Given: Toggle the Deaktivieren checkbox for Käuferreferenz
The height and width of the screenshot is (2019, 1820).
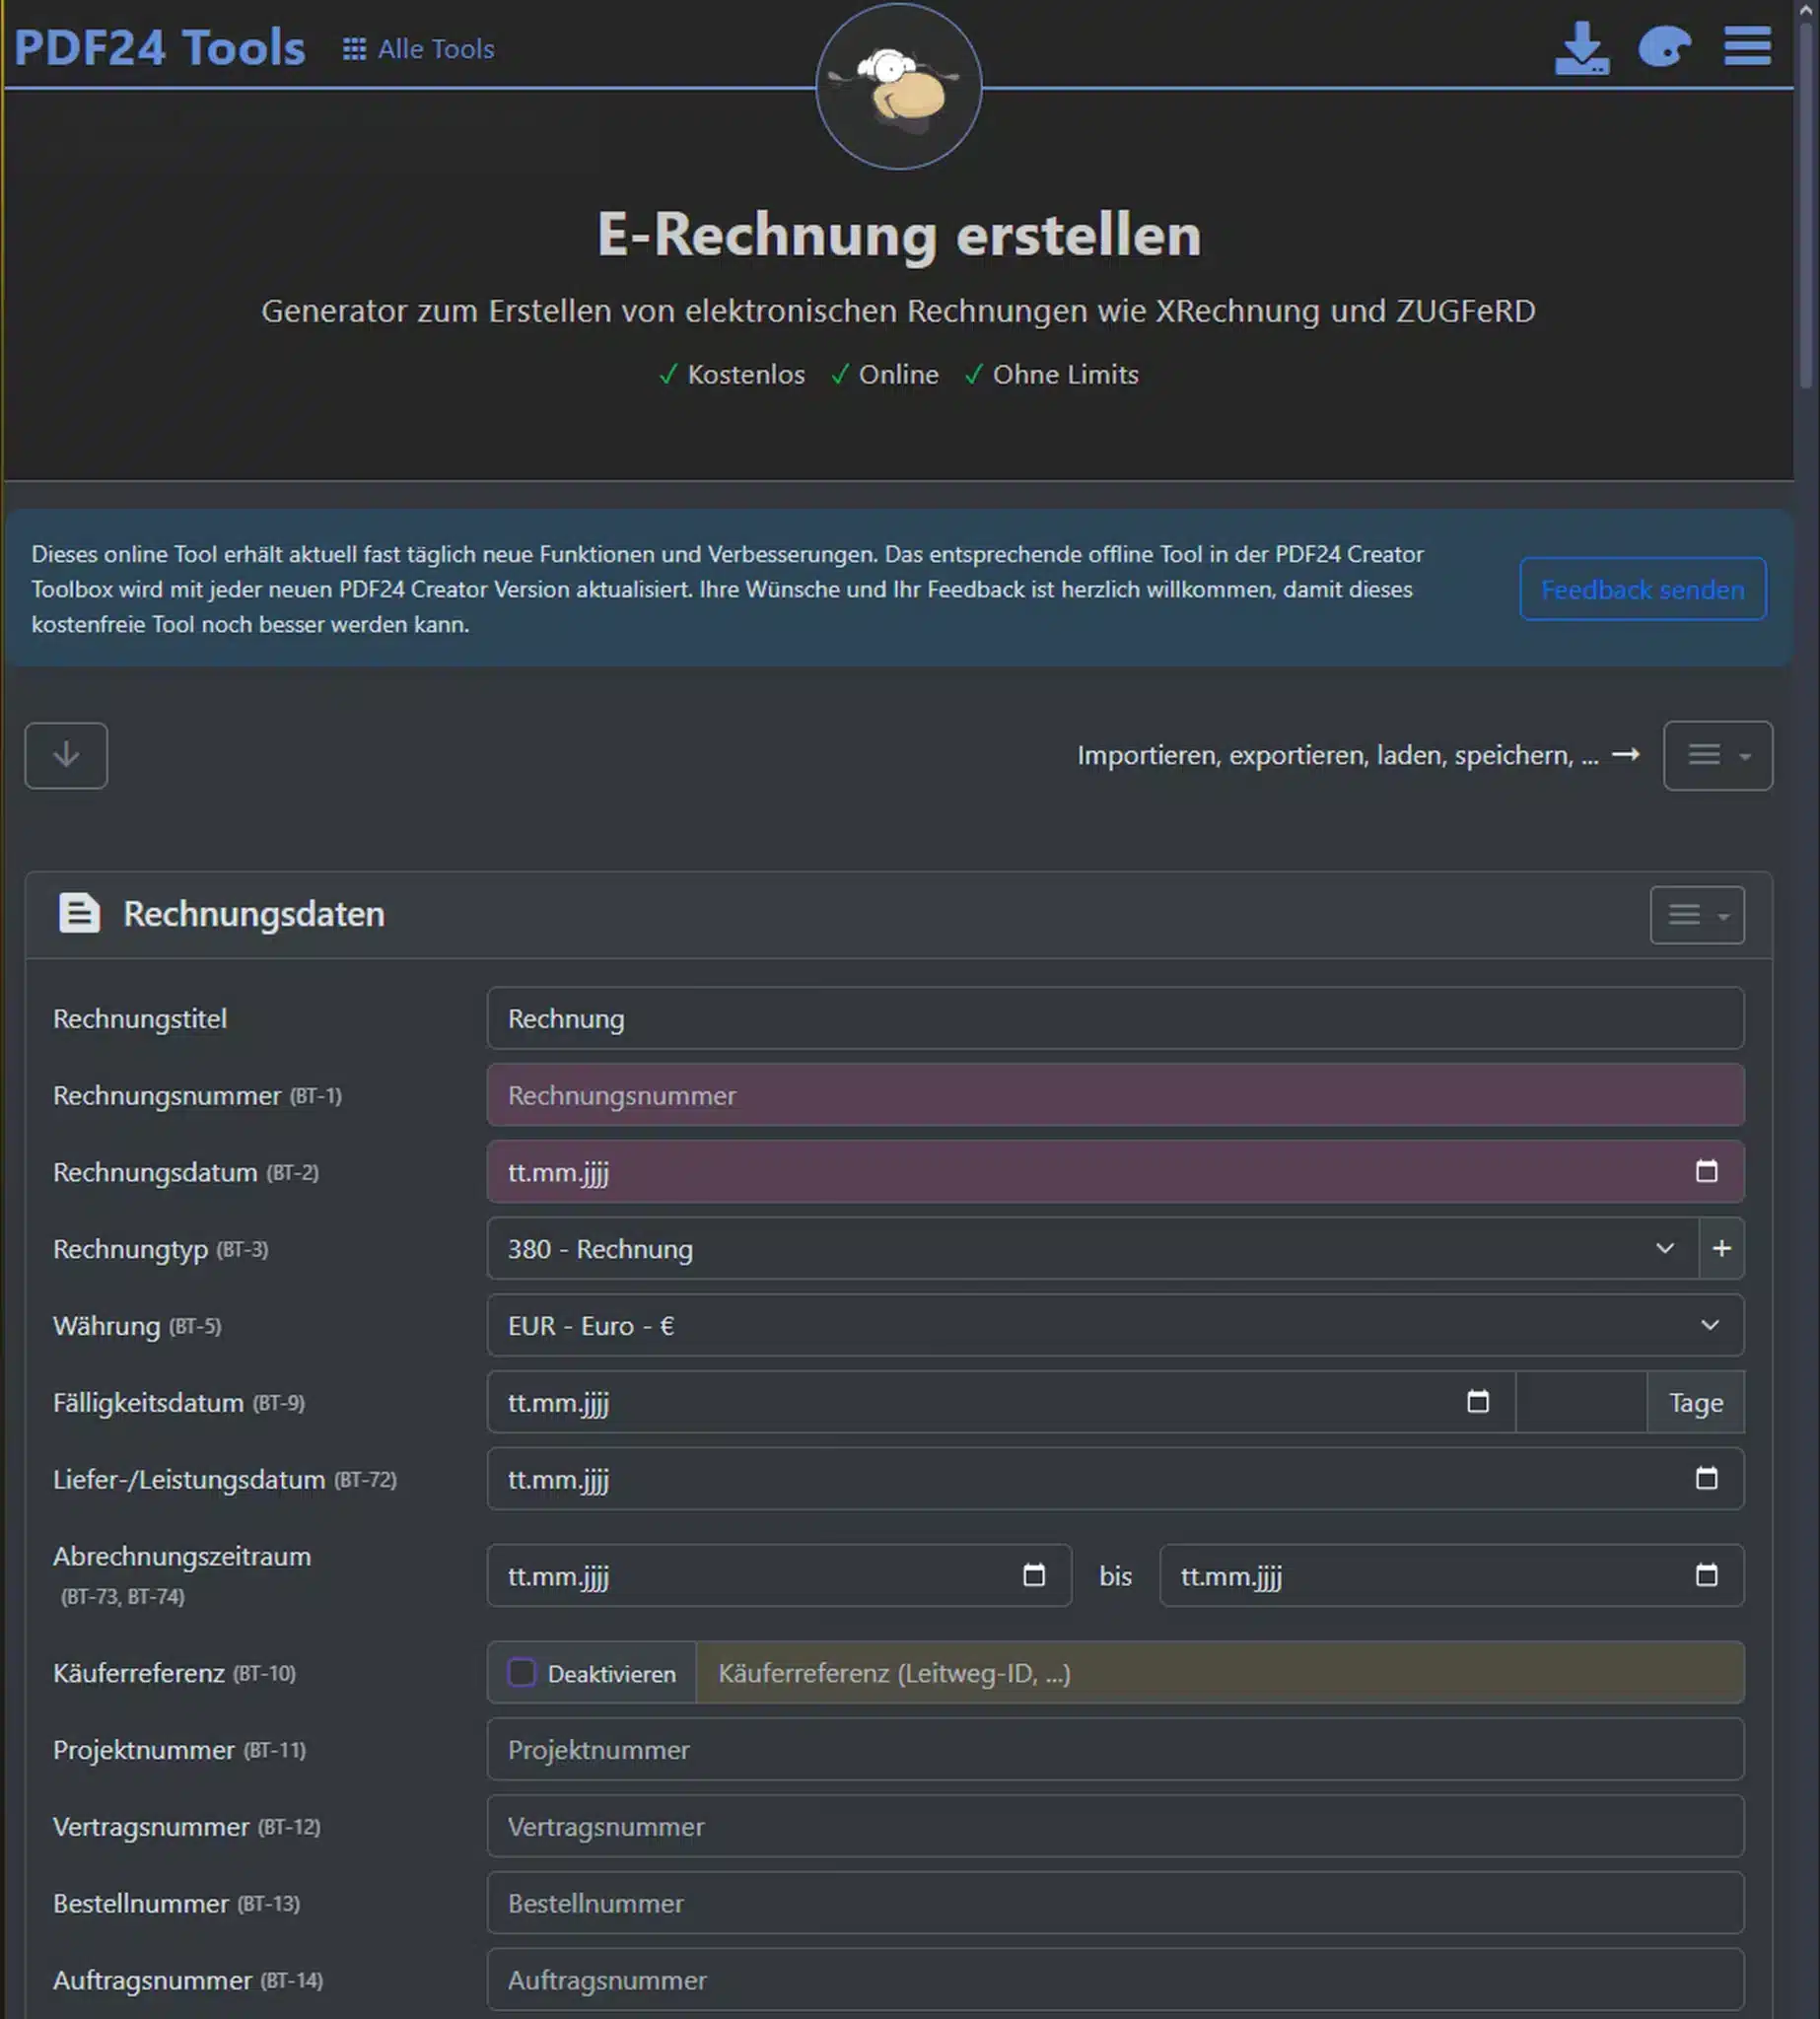Looking at the screenshot, I should tap(522, 1672).
